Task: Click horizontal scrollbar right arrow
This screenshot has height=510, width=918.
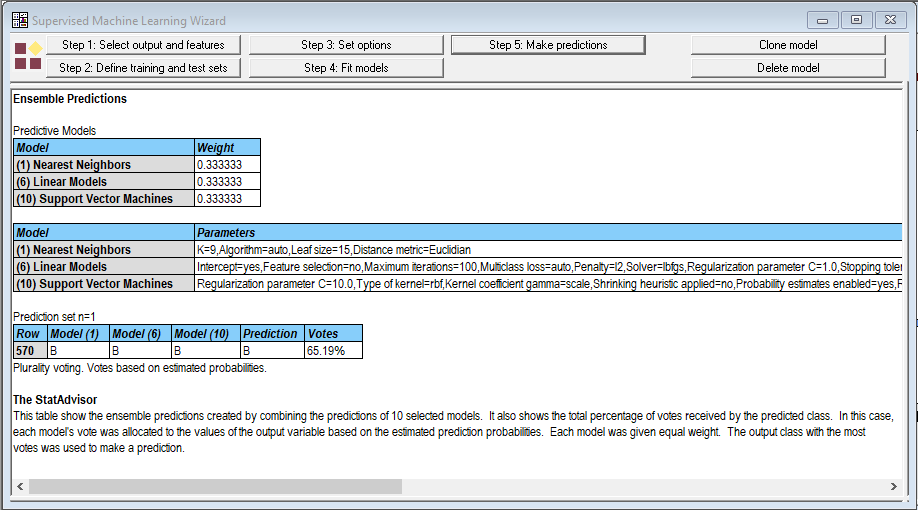Action: [x=893, y=486]
